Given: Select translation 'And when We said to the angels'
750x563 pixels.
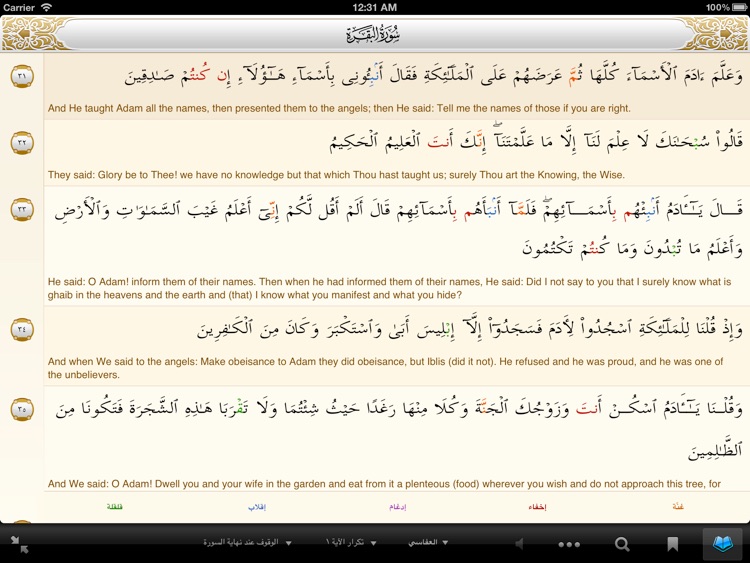Looking at the screenshot, I should 385,368.
